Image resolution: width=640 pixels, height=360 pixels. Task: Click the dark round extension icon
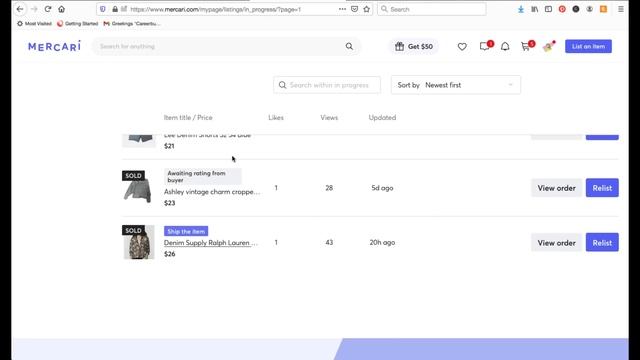tap(576, 9)
